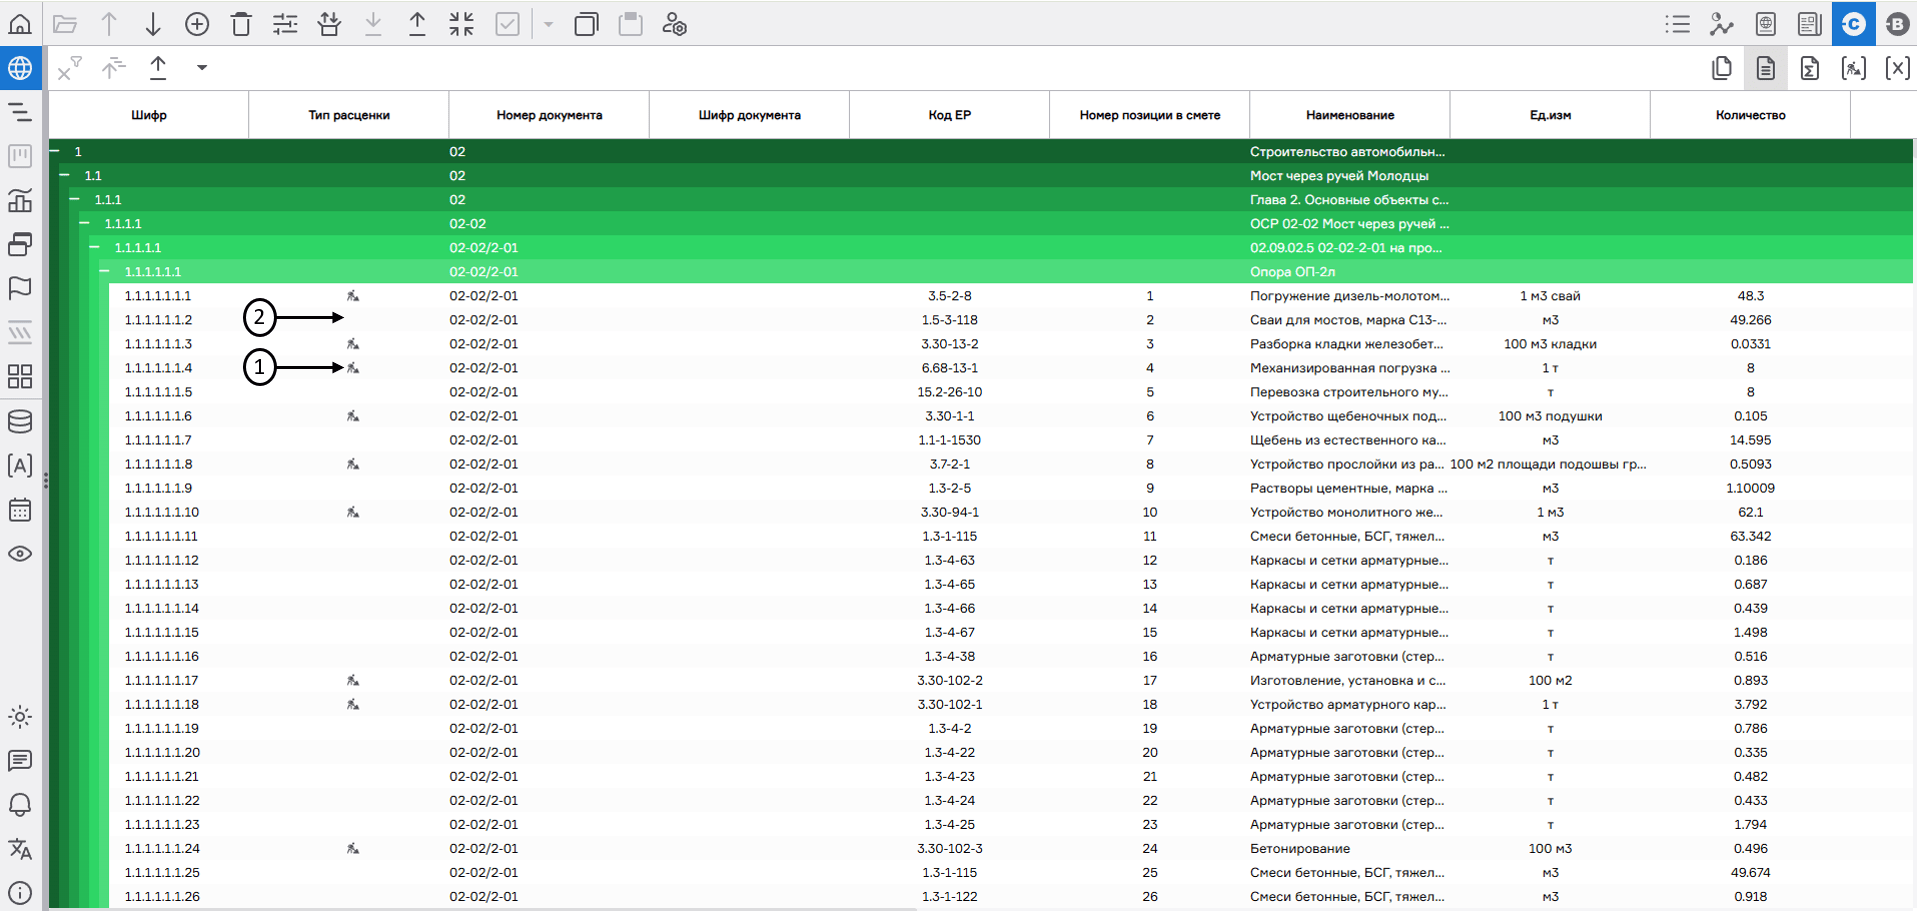This screenshot has width=1917, height=912.
Task: Click the Наименование column header
Action: 1349,115
